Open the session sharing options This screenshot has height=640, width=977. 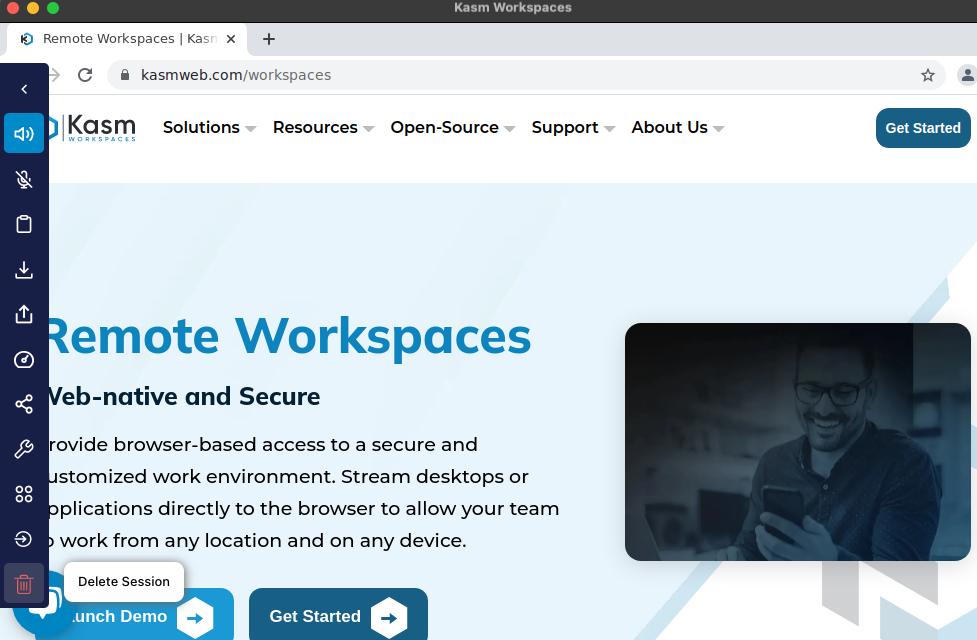[x=24, y=404]
